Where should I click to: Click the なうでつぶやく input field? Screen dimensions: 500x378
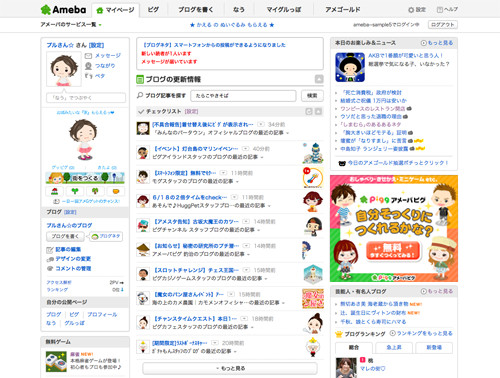point(86,98)
